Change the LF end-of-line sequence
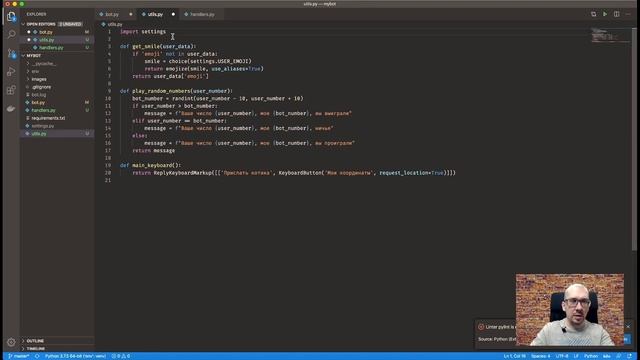Screen dimensions: 640x360 pos(576,356)
